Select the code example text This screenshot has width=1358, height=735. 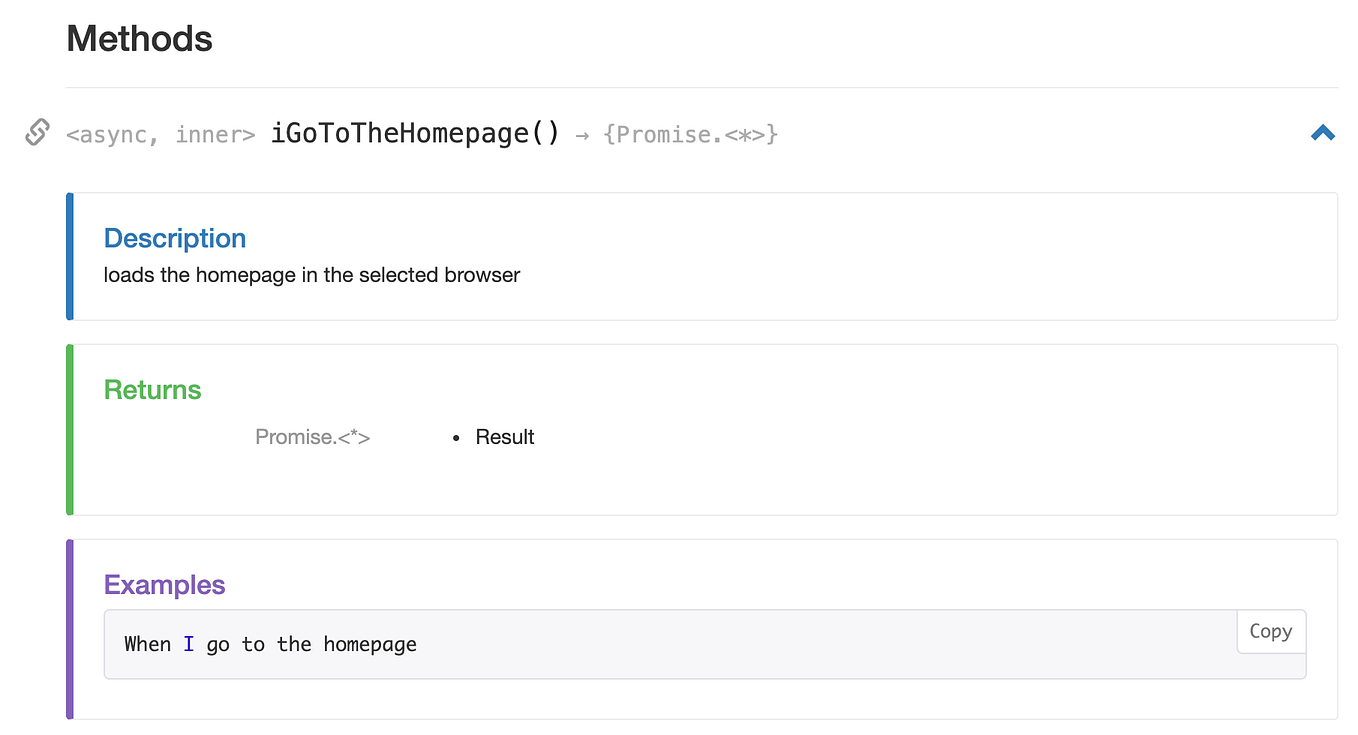pos(270,644)
